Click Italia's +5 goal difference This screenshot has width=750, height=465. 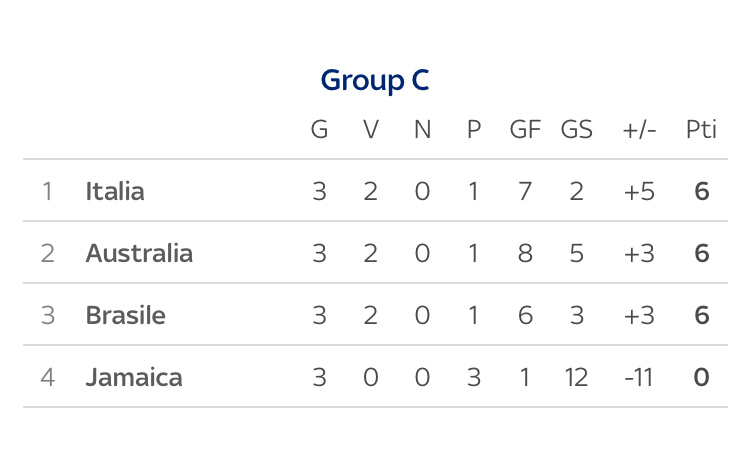(639, 191)
